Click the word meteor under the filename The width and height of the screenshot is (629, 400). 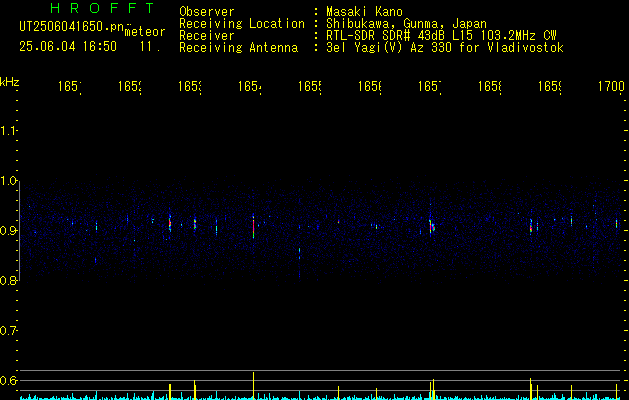coord(145,32)
